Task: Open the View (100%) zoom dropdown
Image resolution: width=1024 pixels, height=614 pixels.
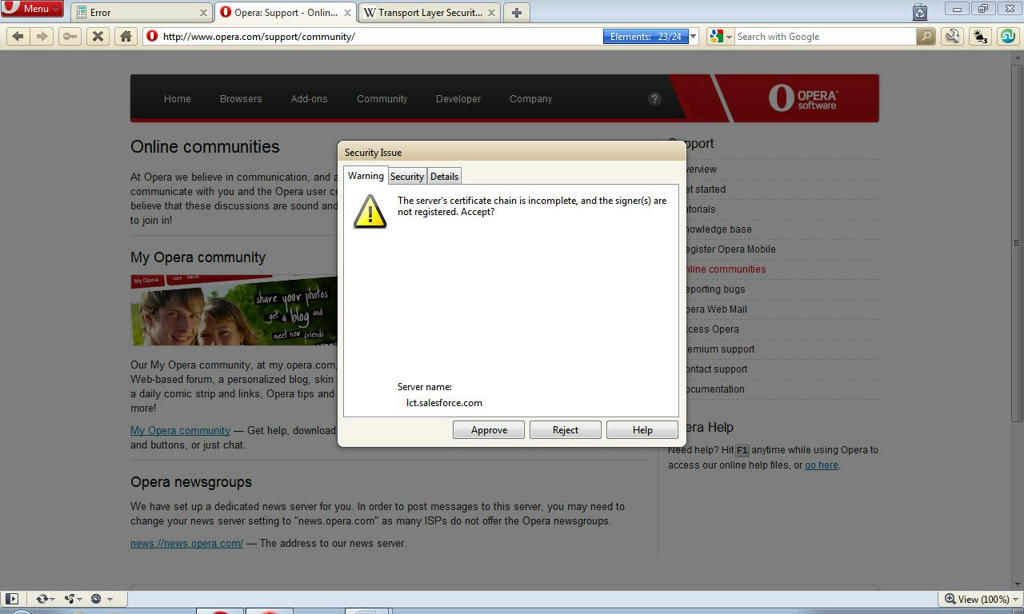Action: (x=982, y=599)
